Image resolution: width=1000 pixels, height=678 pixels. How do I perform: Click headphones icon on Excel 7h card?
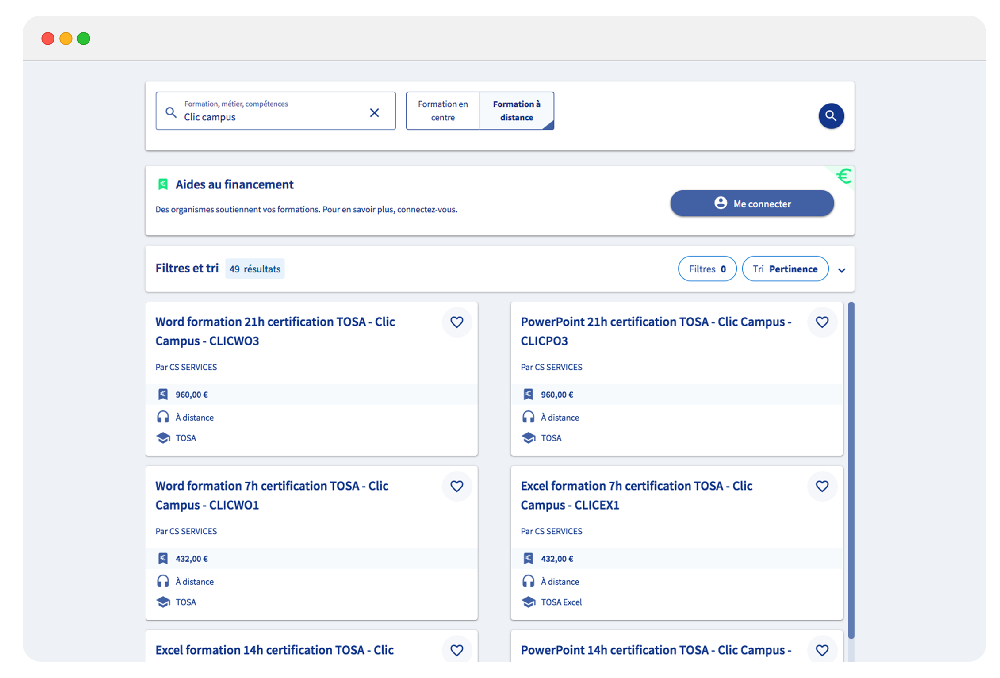tap(528, 580)
